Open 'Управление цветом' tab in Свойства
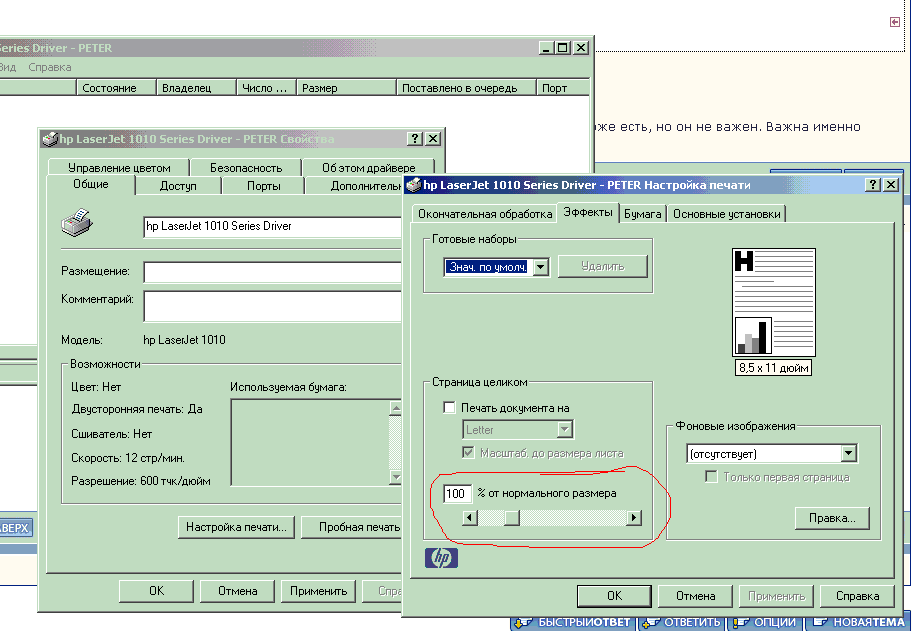This screenshot has height=631, width=920. click(119, 168)
